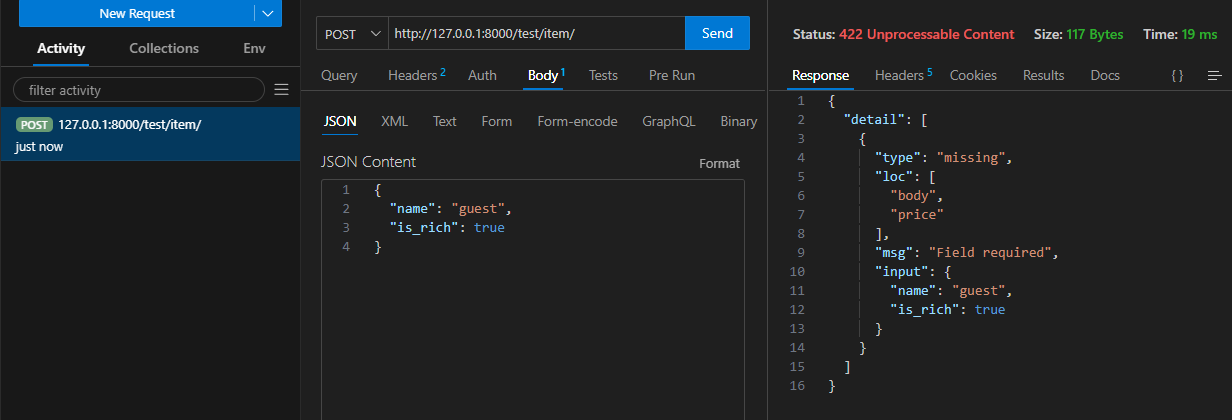The width and height of the screenshot is (1232, 420).
Task: Select the Form body type
Action: [496, 121]
